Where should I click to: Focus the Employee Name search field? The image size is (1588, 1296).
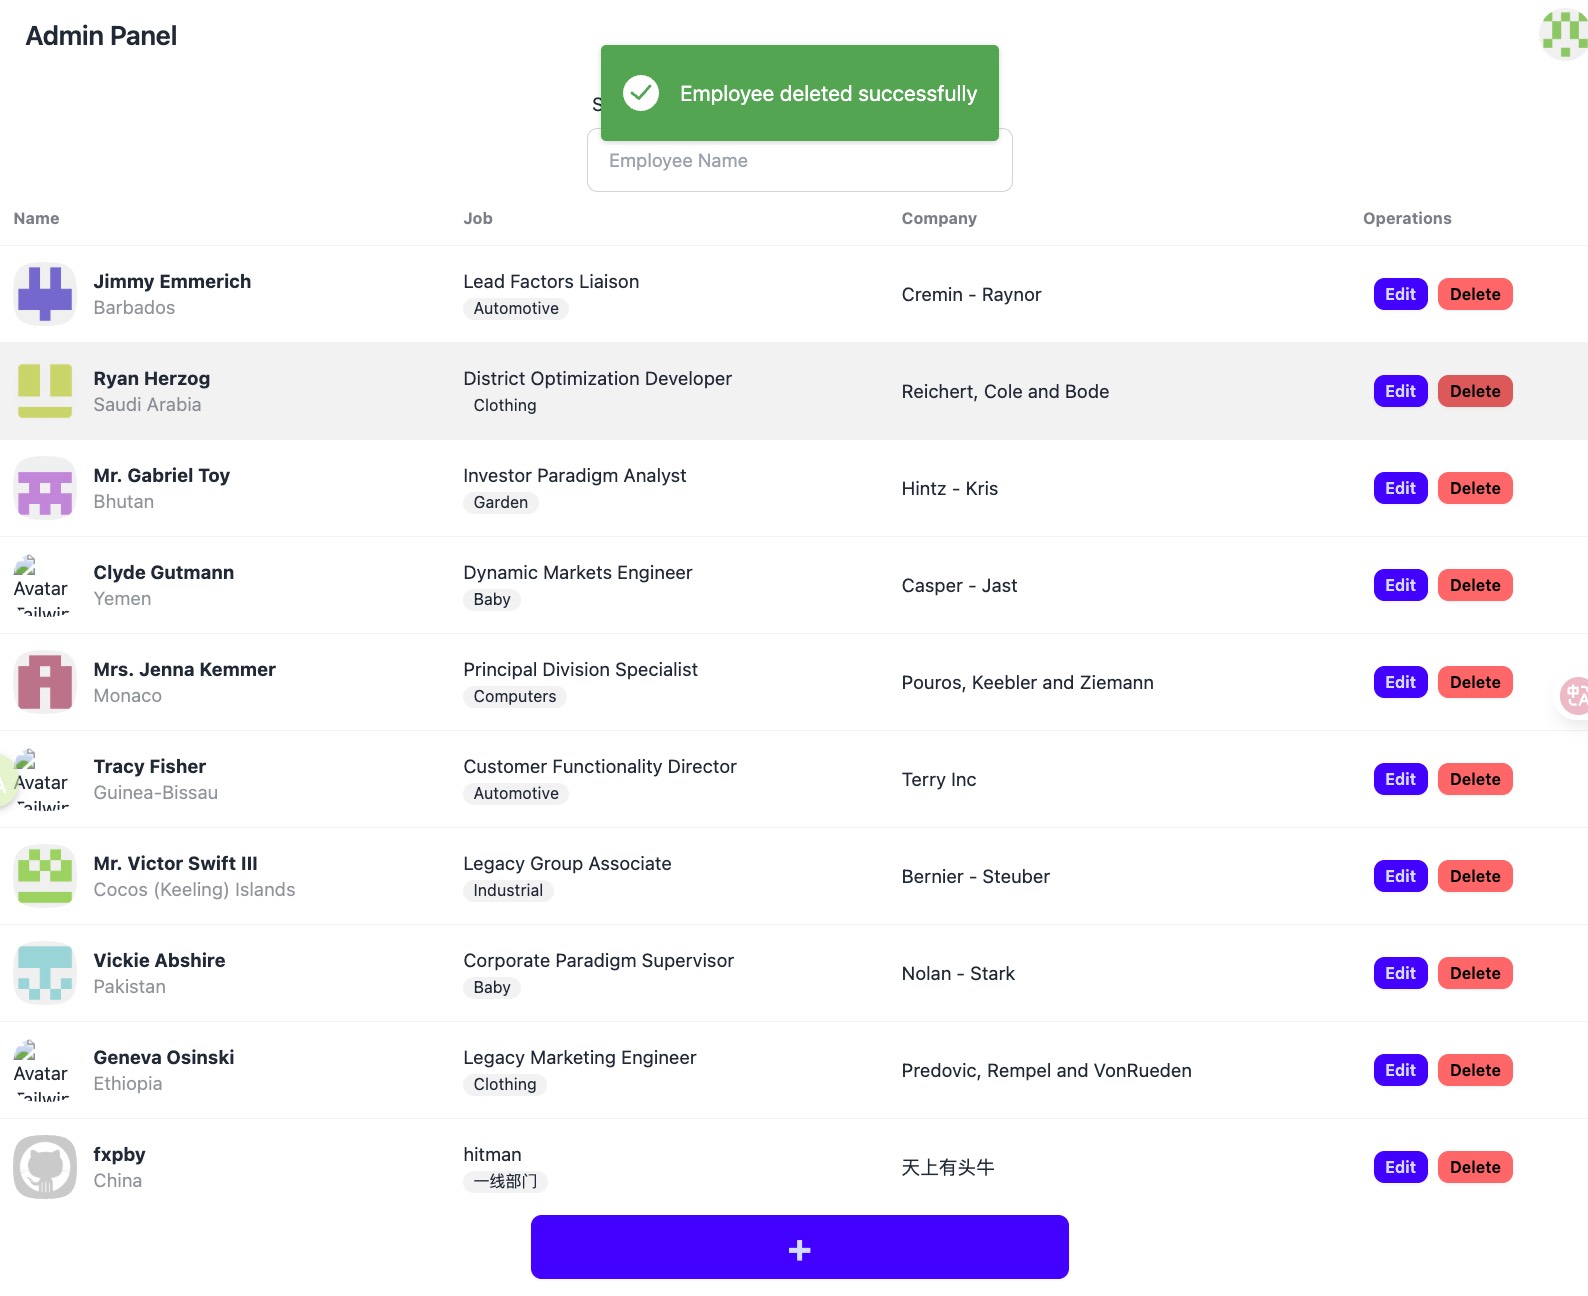pyautogui.click(x=799, y=161)
